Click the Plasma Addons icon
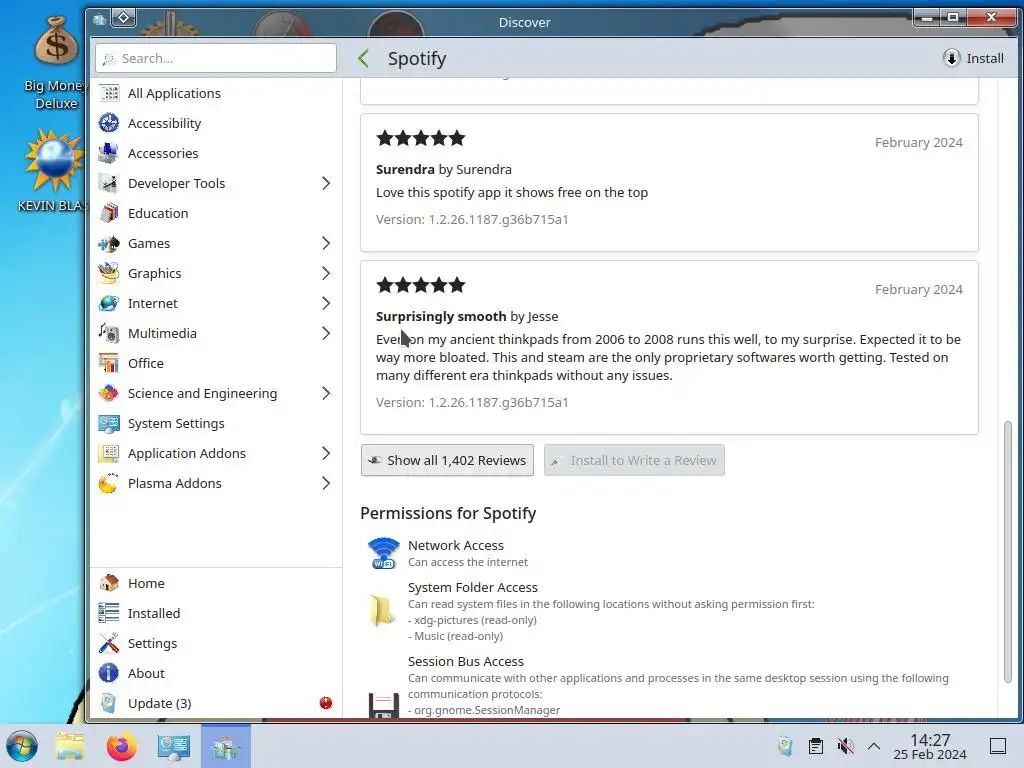 tap(109, 484)
